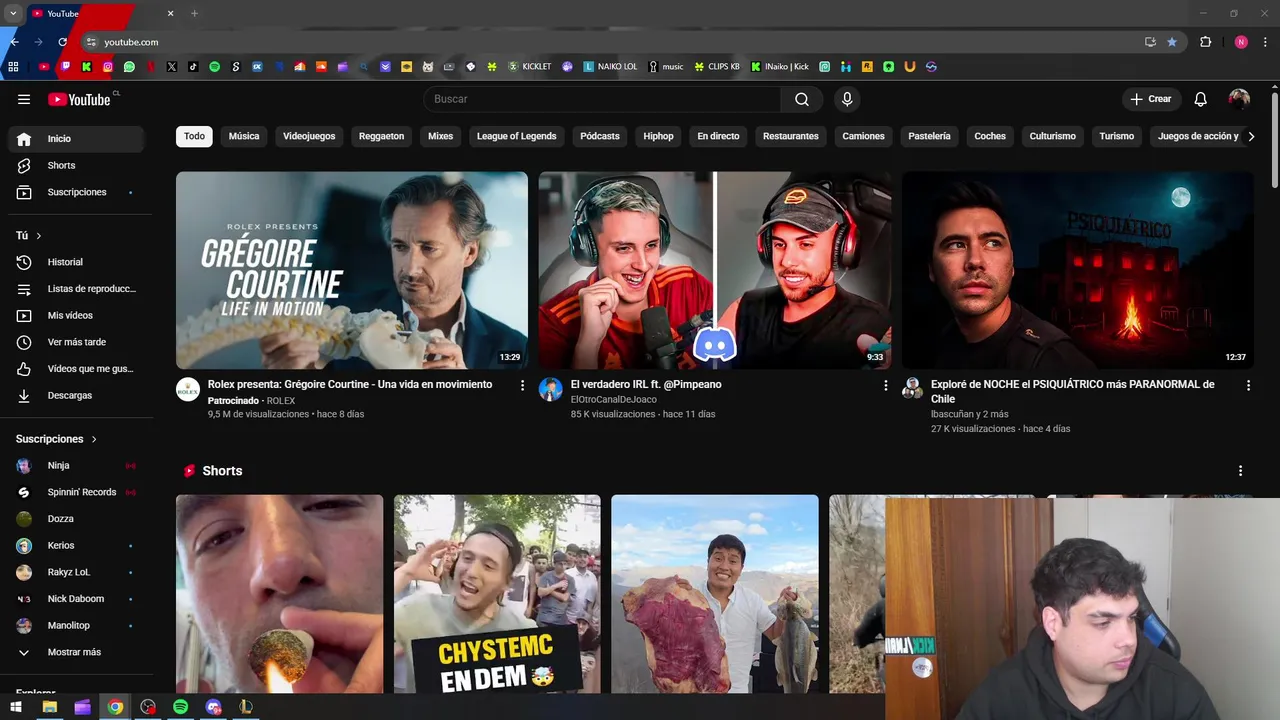Click the YouTube logo

click(80, 99)
